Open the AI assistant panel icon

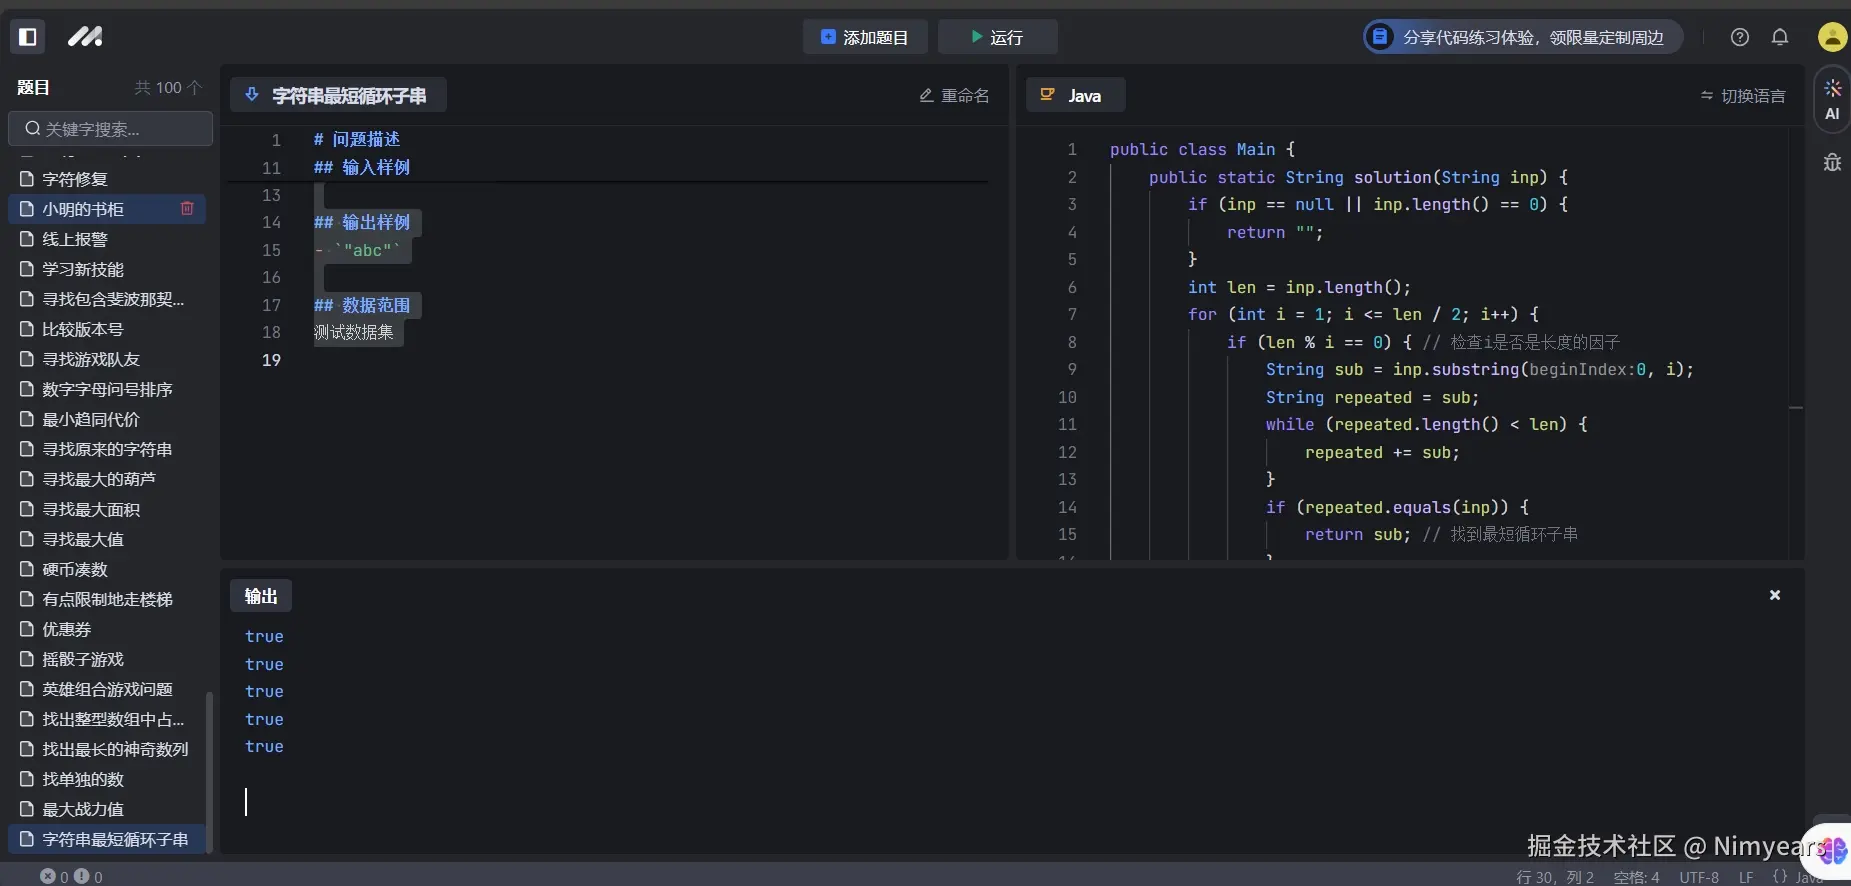1832,99
